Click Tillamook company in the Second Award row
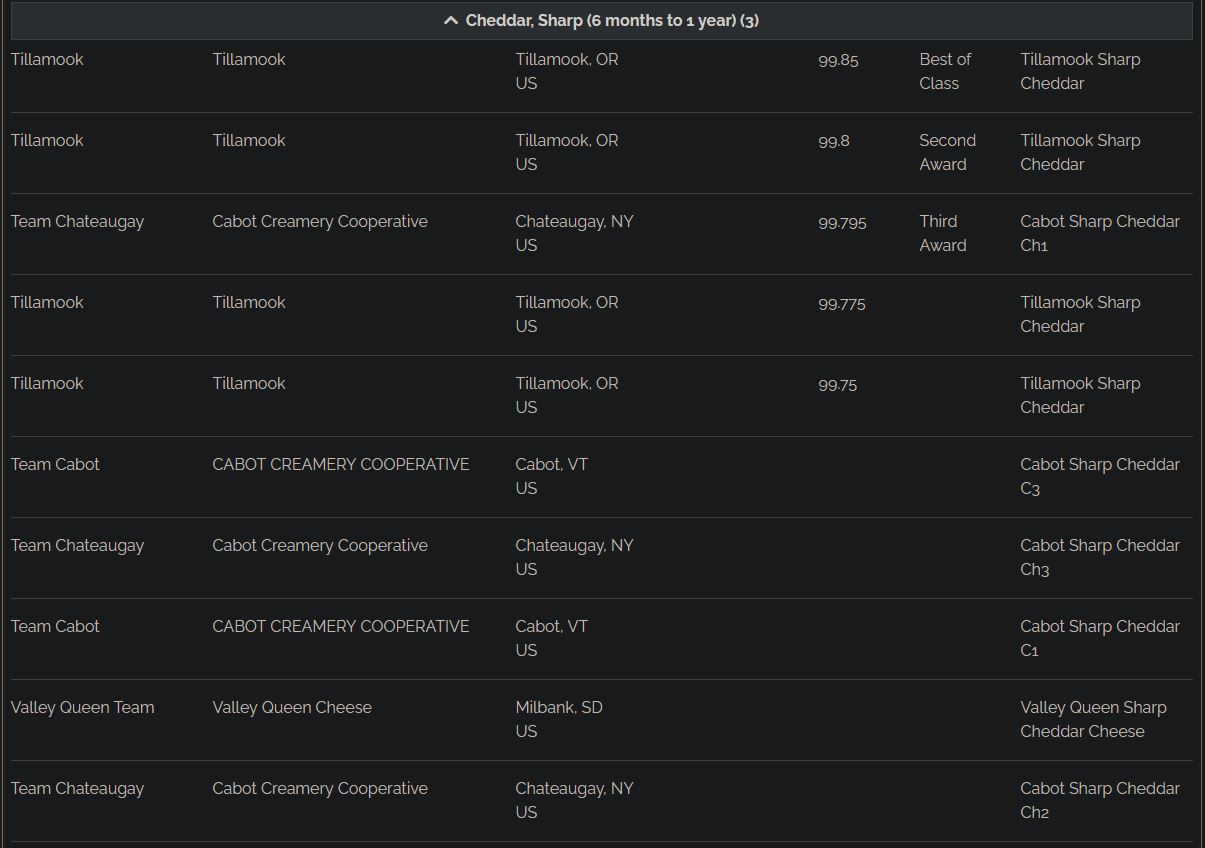This screenshot has height=848, width=1205. [249, 140]
